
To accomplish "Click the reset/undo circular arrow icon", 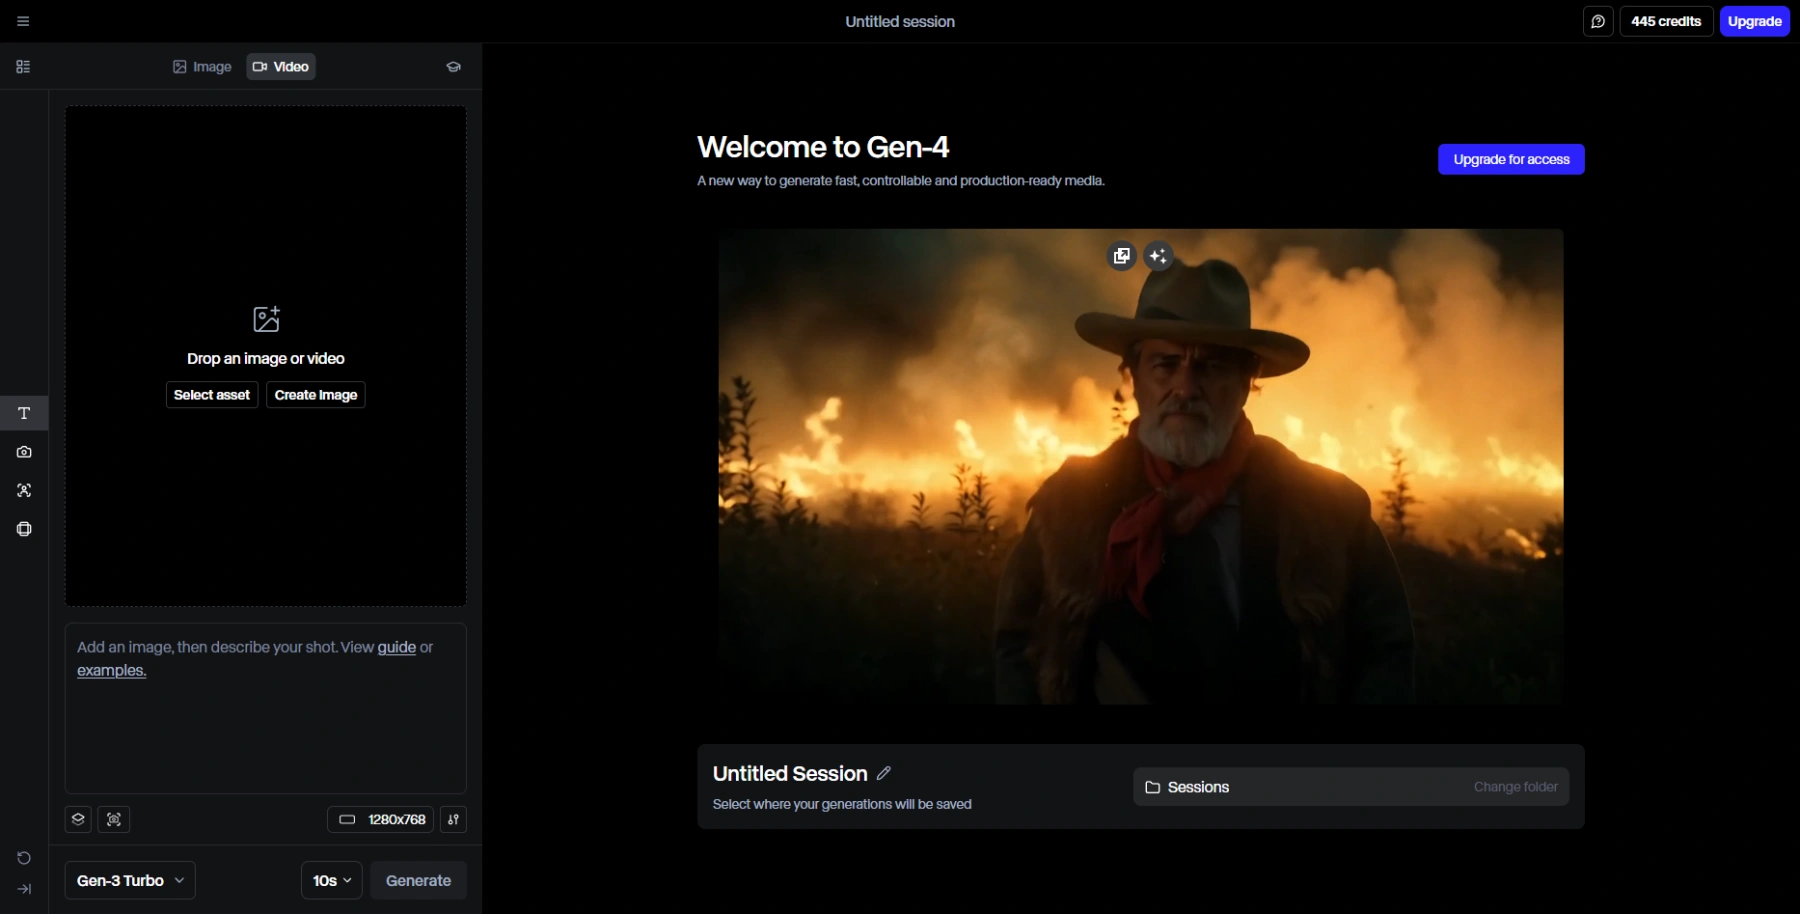I will (x=24, y=858).
